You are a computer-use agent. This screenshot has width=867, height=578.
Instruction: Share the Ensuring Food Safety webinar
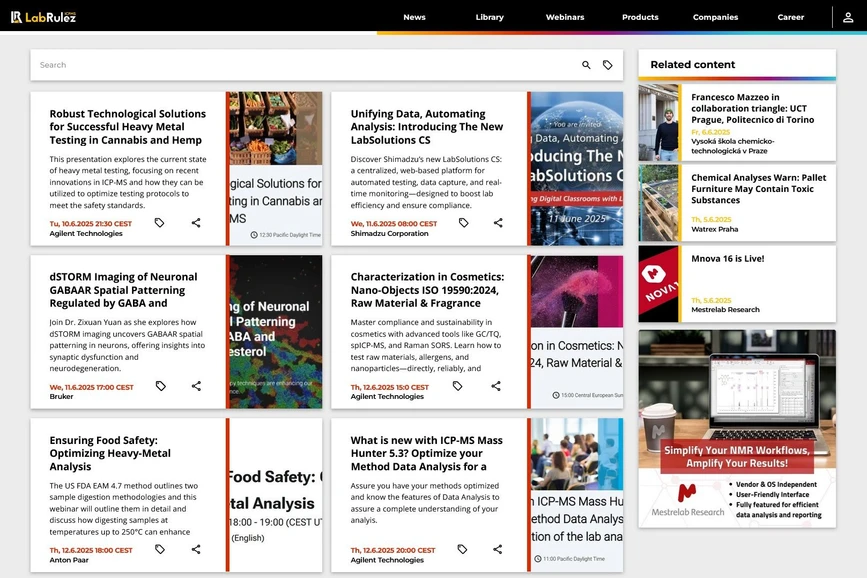[196, 549]
